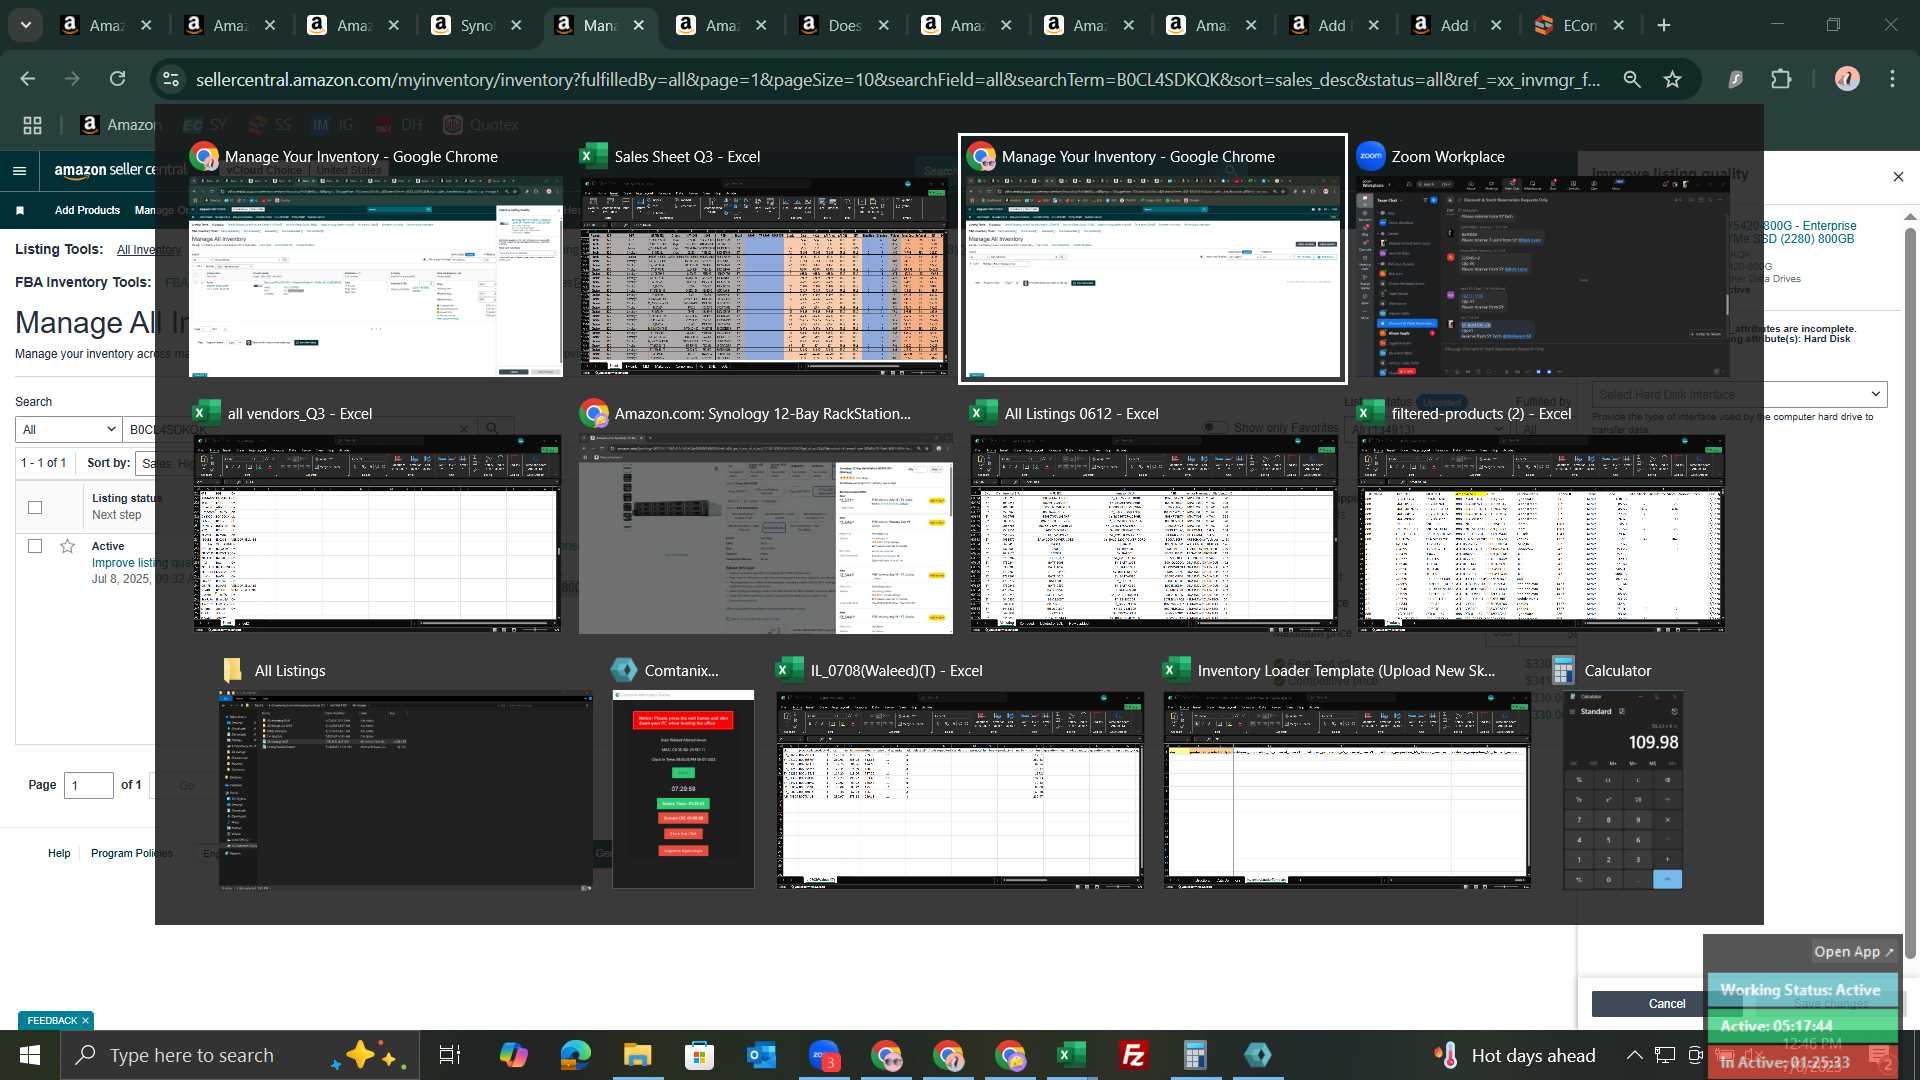The height and width of the screenshot is (1080, 1920).
Task: Click the Chrome address bar URL
Action: tap(897, 79)
